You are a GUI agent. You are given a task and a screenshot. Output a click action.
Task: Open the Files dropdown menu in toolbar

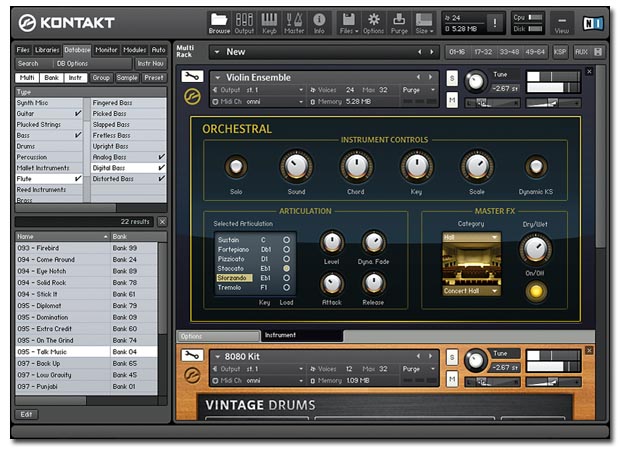click(347, 22)
